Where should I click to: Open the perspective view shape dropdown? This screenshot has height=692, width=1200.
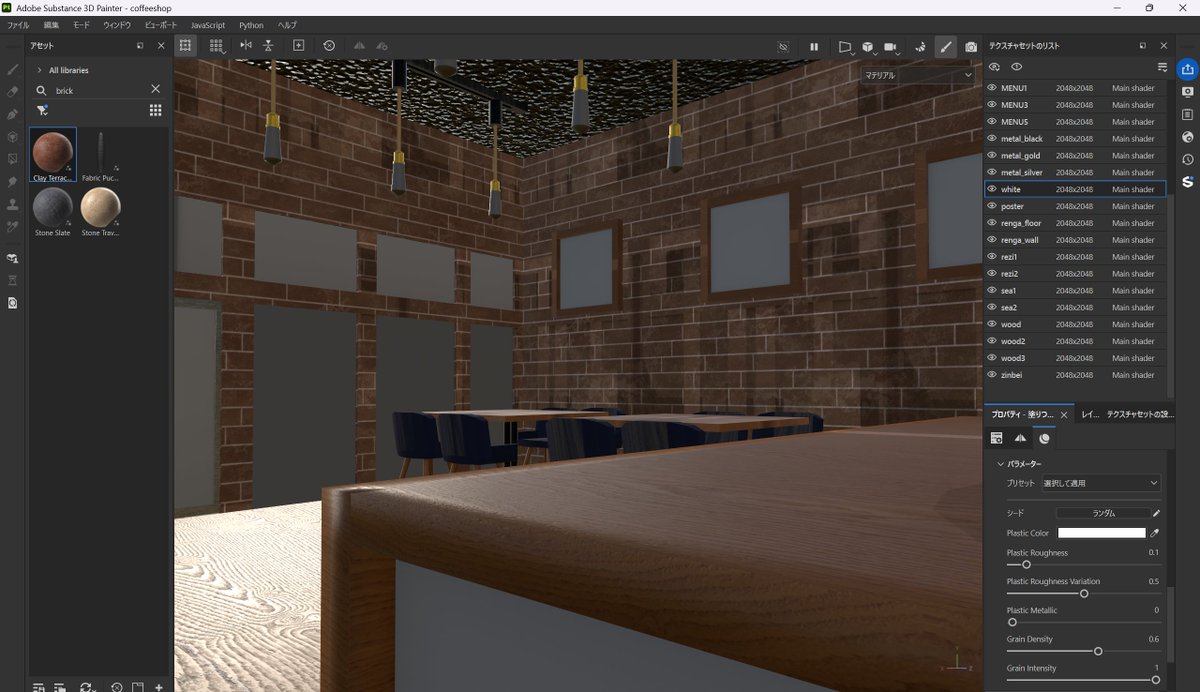[845, 47]
